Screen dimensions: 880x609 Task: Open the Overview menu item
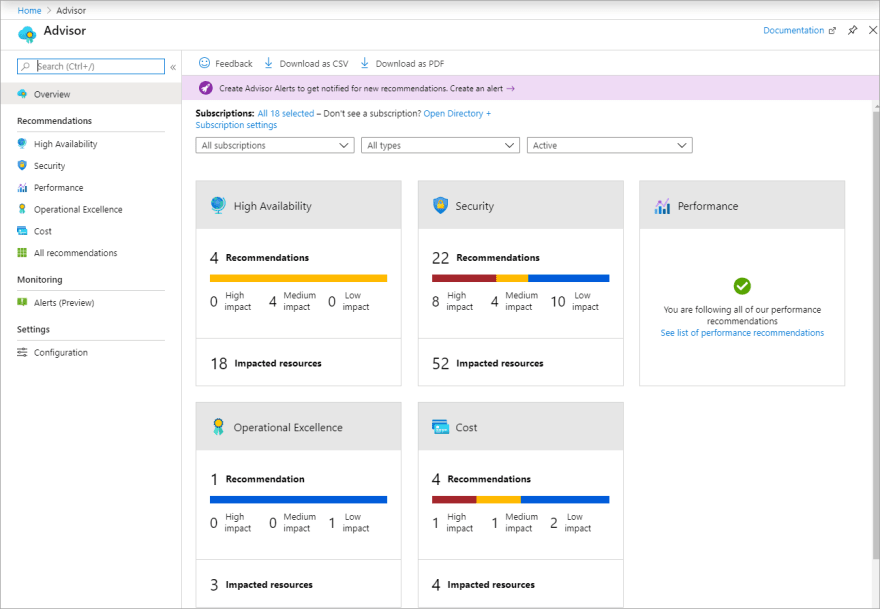[91, 94]
